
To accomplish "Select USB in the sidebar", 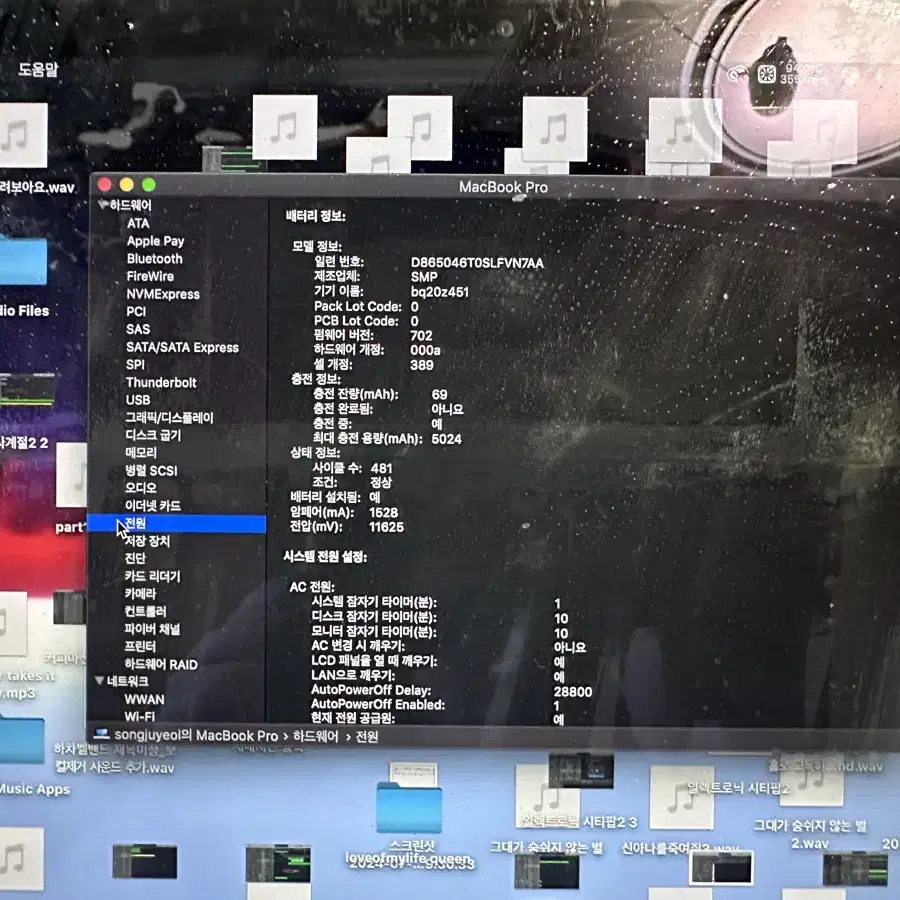I will tap(138, 399).
